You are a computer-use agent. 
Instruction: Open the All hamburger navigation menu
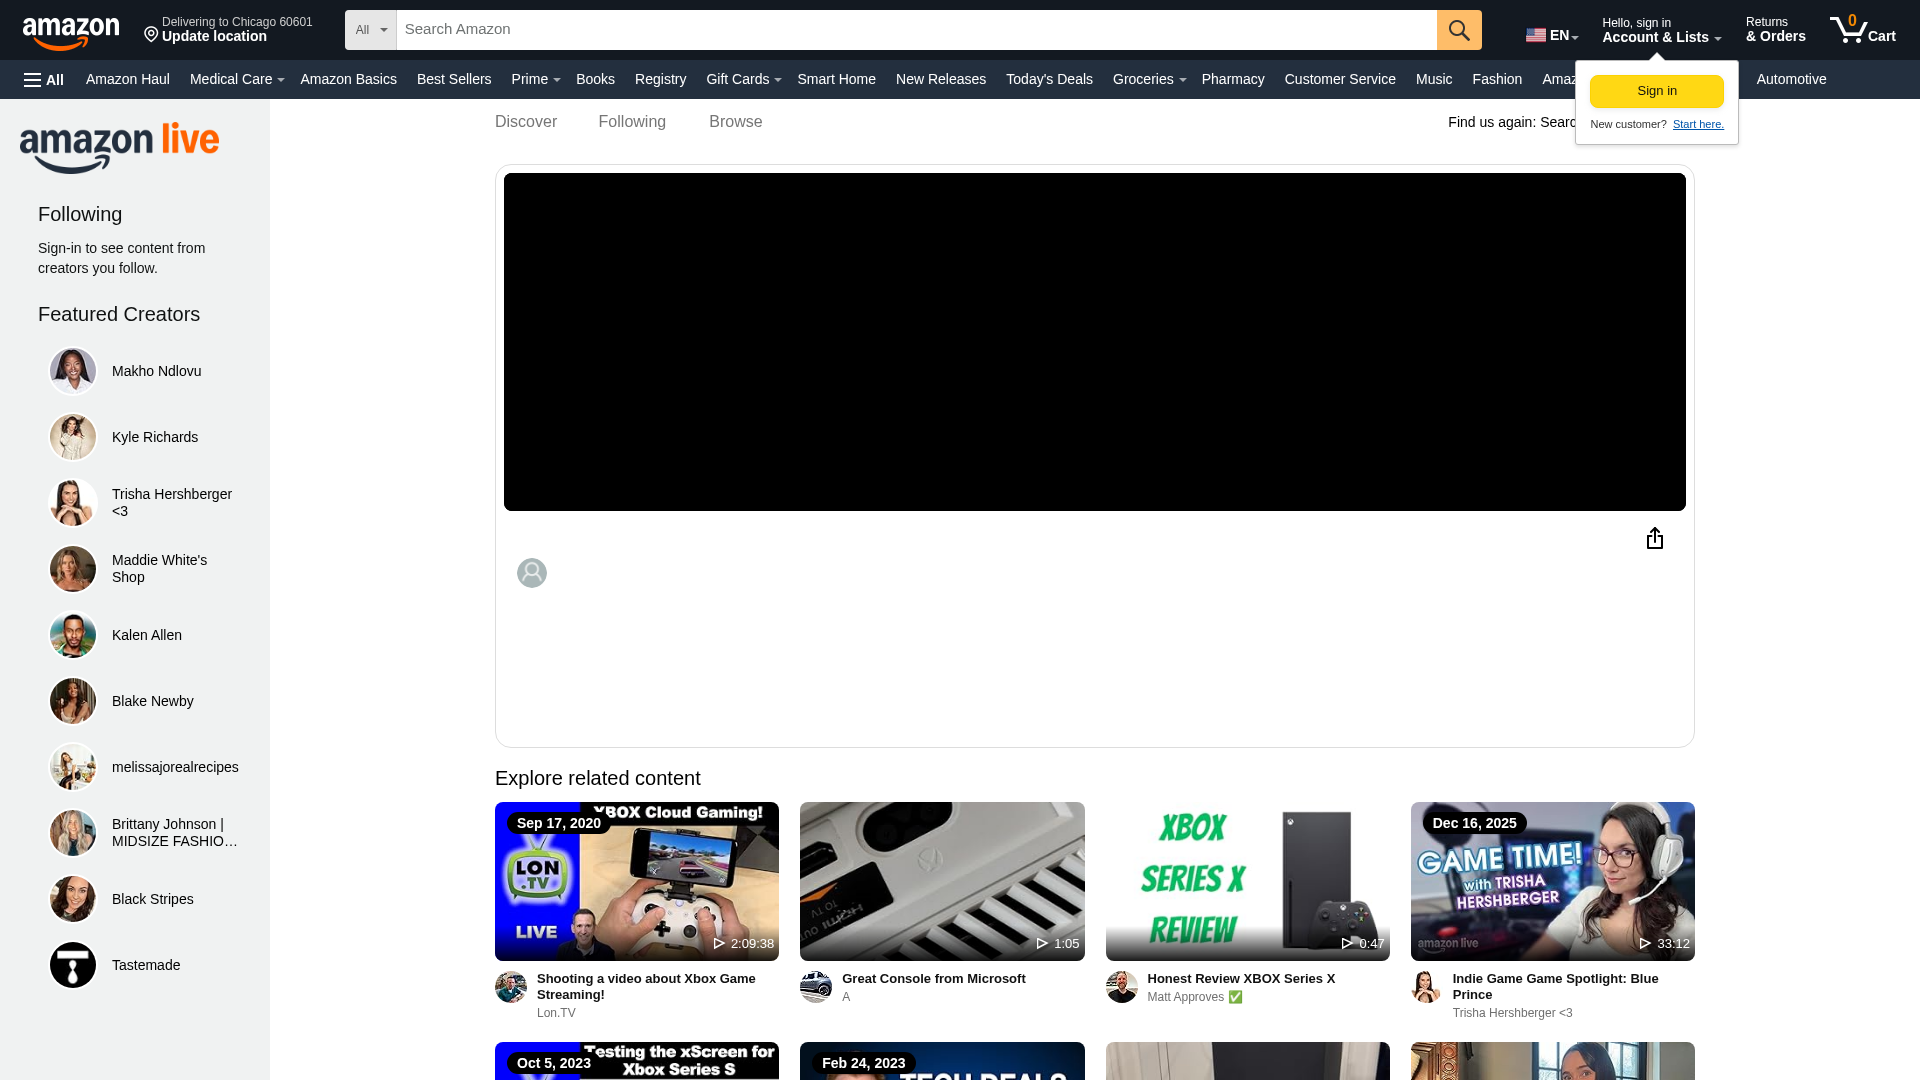click(x=43, y=79)
